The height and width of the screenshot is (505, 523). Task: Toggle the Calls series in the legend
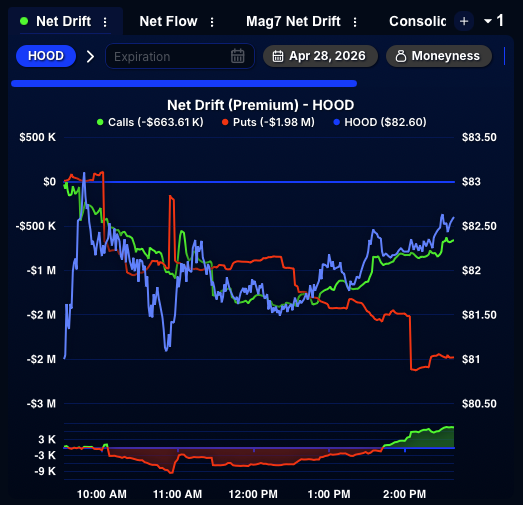[150, 122]
